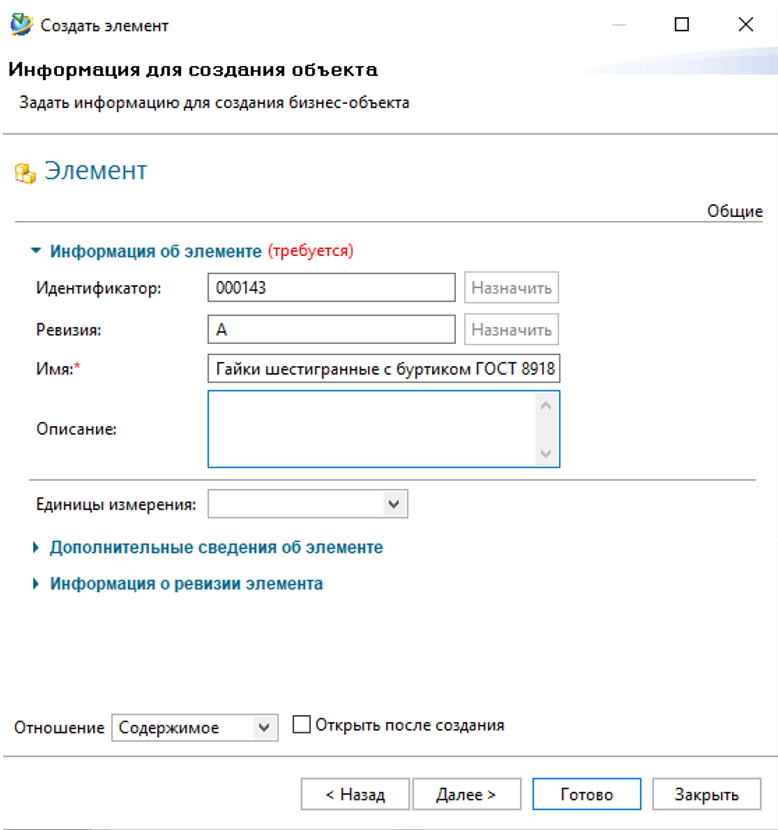Click inside the Описание text area
This screenshot has height=830, width=778.
(372, 429)
